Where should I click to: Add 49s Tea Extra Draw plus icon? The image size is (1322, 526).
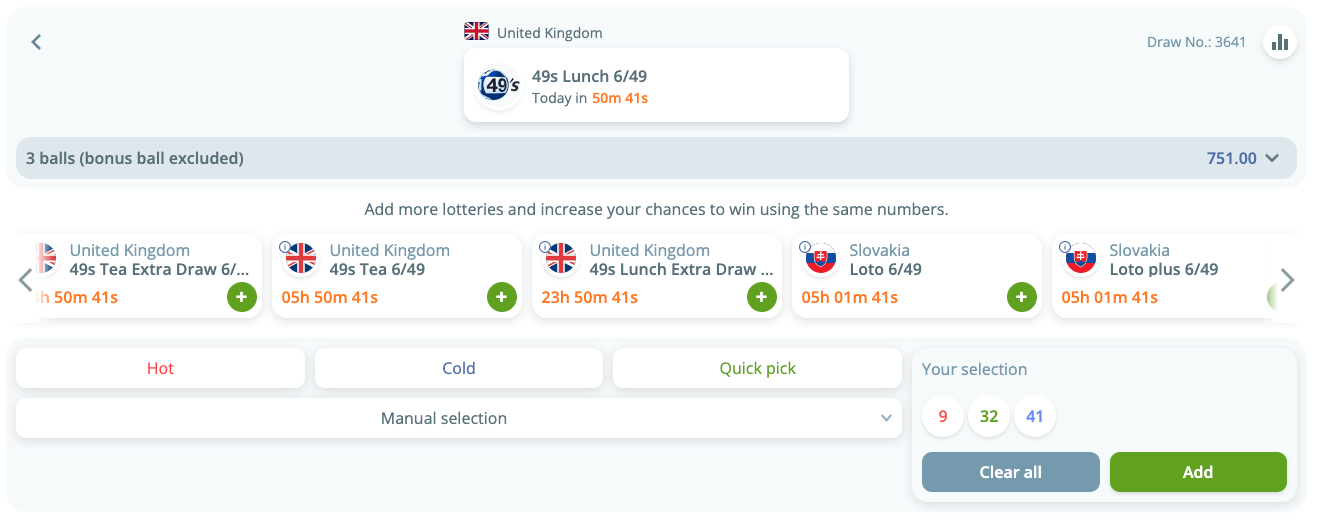pos(241,297)
